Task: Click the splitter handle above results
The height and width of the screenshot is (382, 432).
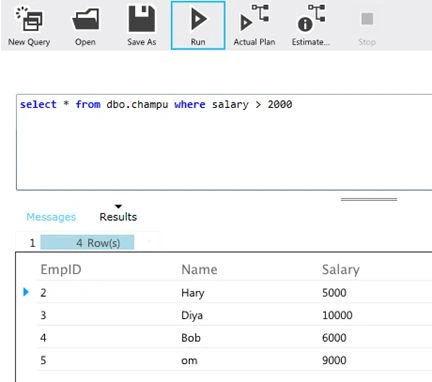Action: pos(369,199)
